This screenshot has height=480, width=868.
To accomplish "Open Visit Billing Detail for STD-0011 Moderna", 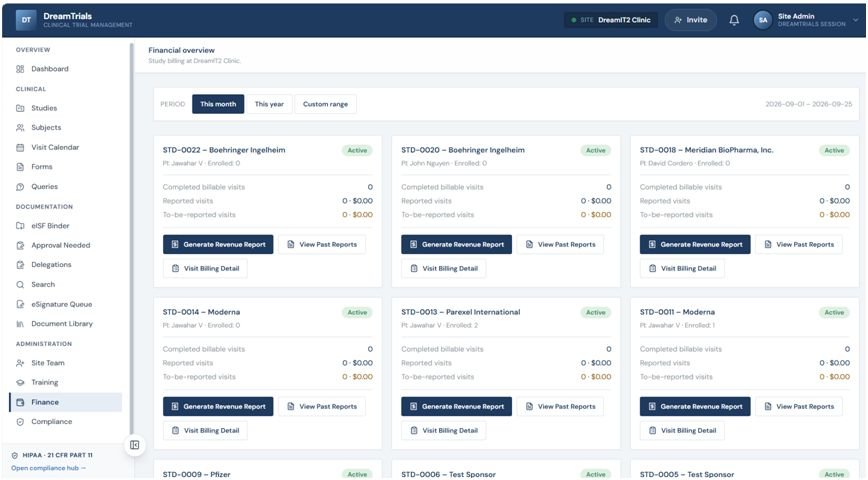I will 682,431.
